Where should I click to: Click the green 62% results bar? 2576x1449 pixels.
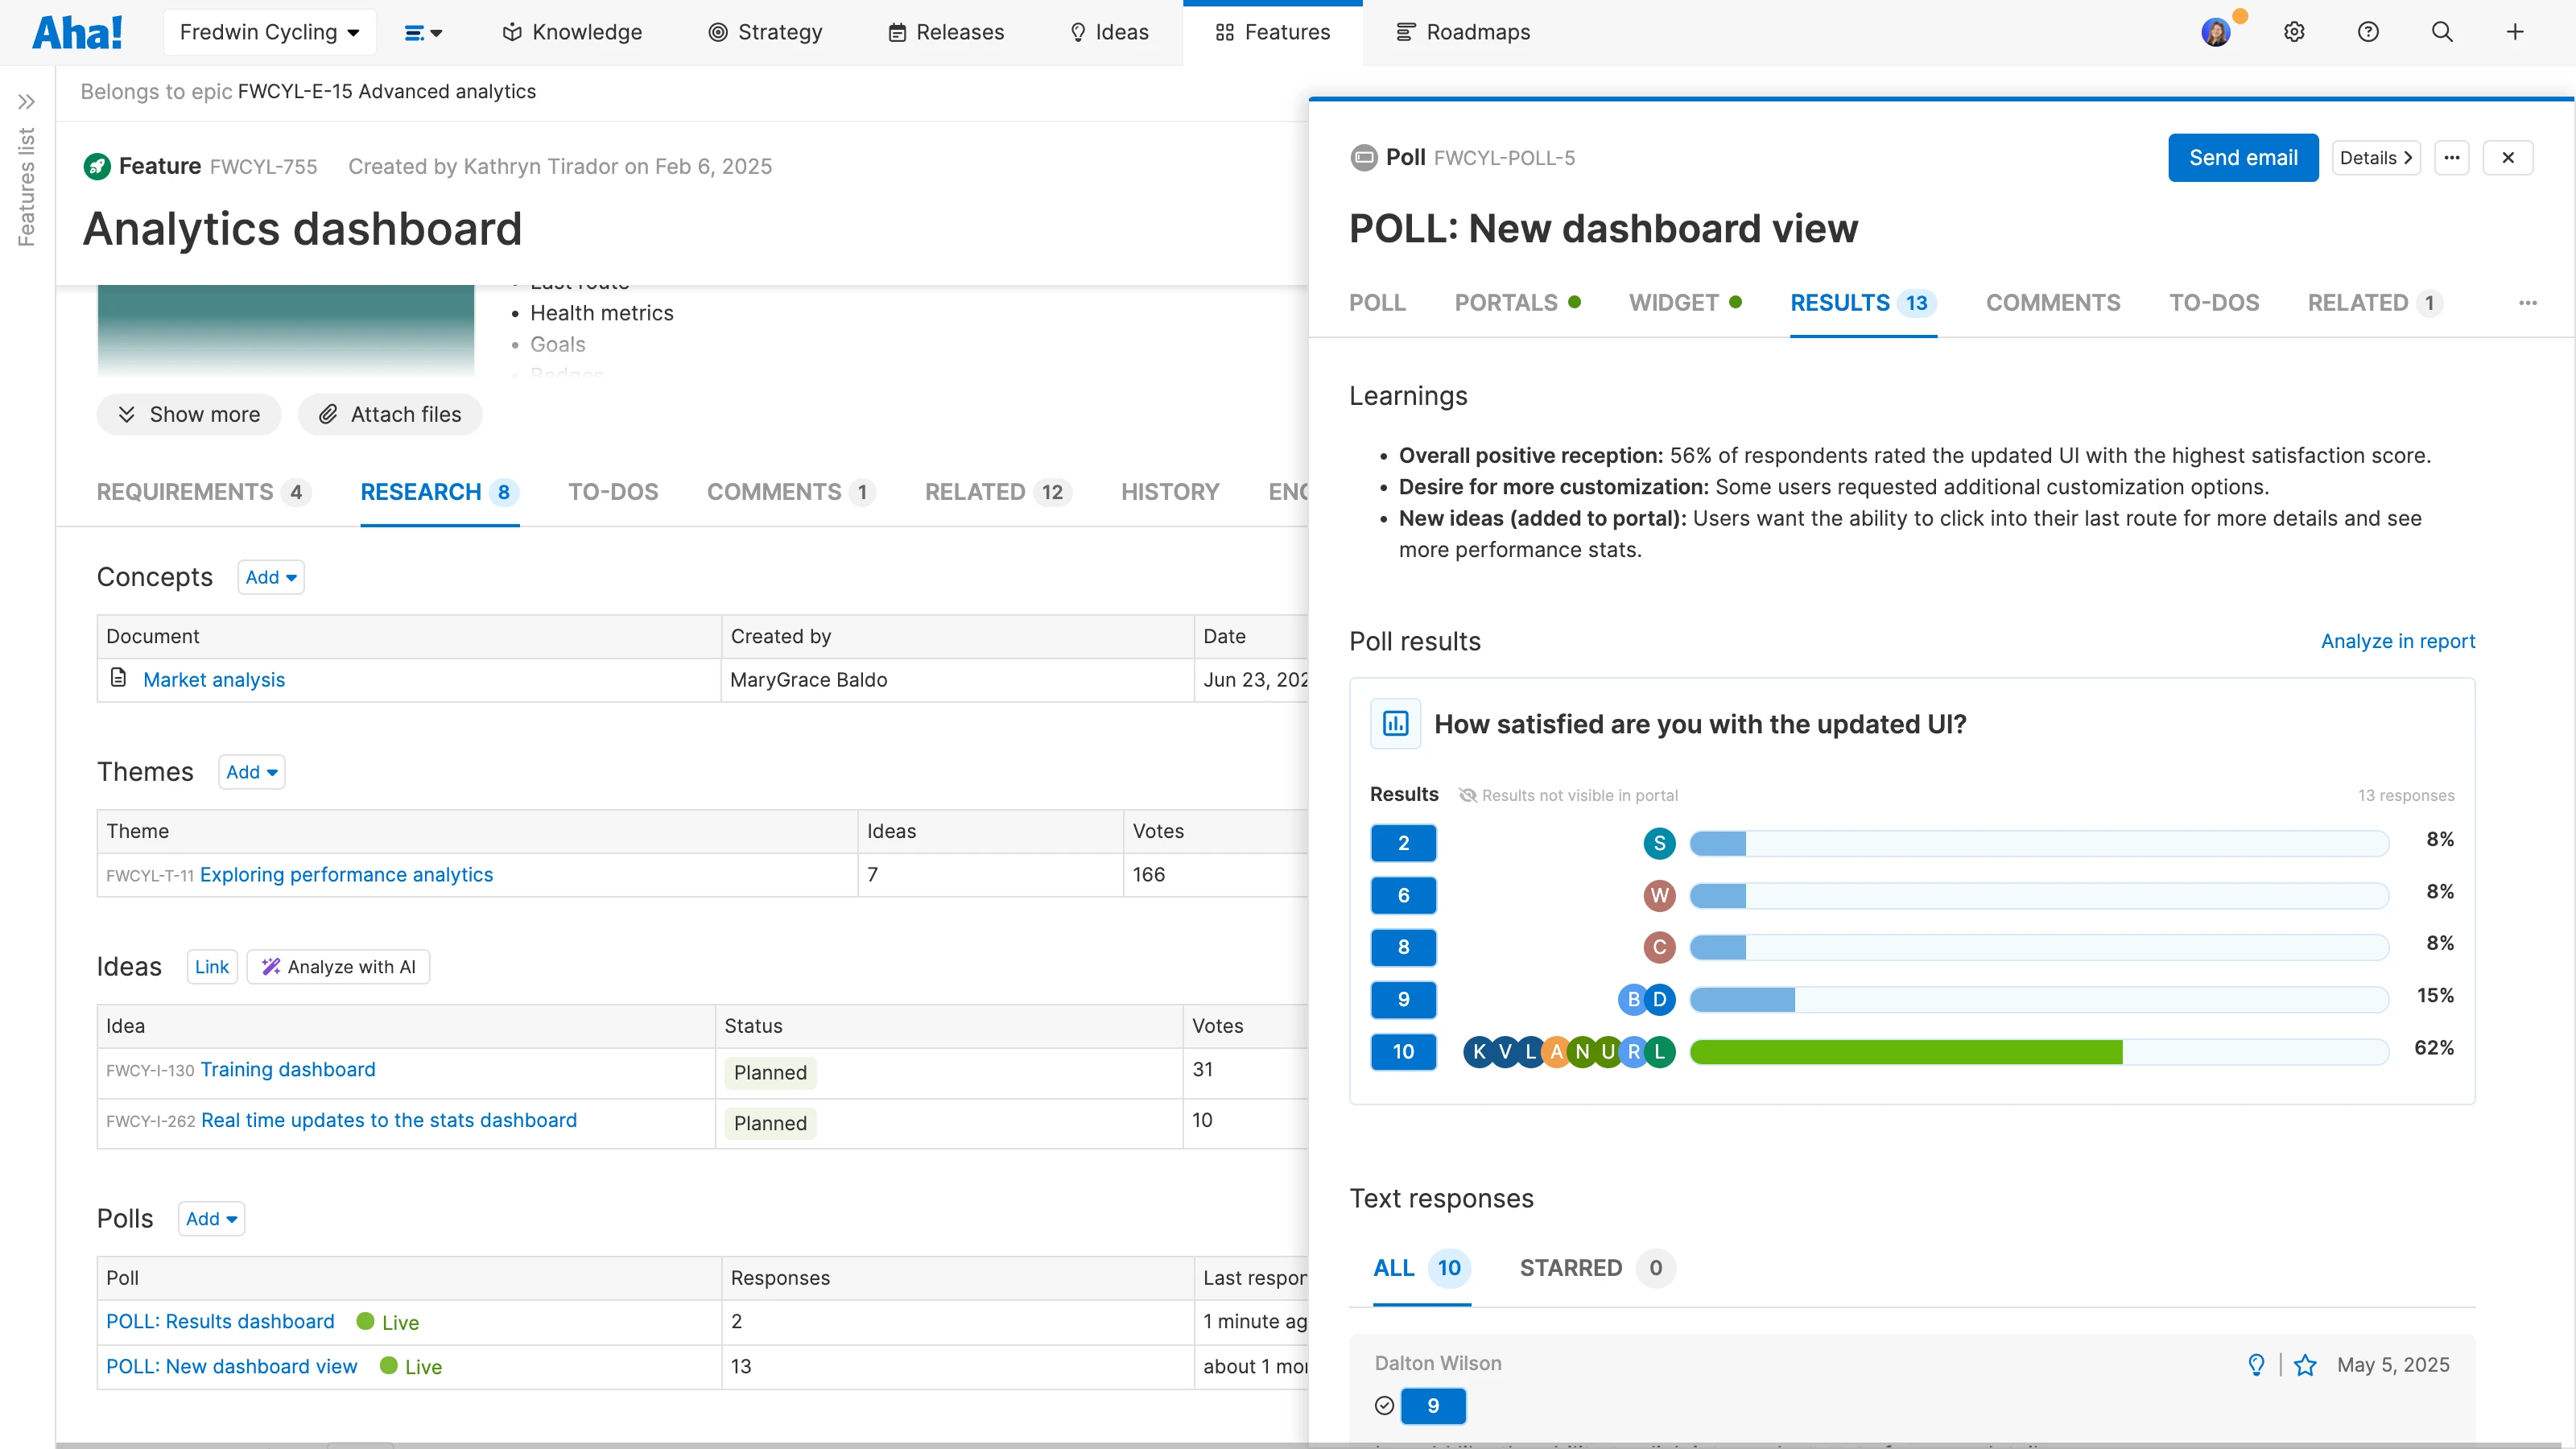tap(1900, 1052)
